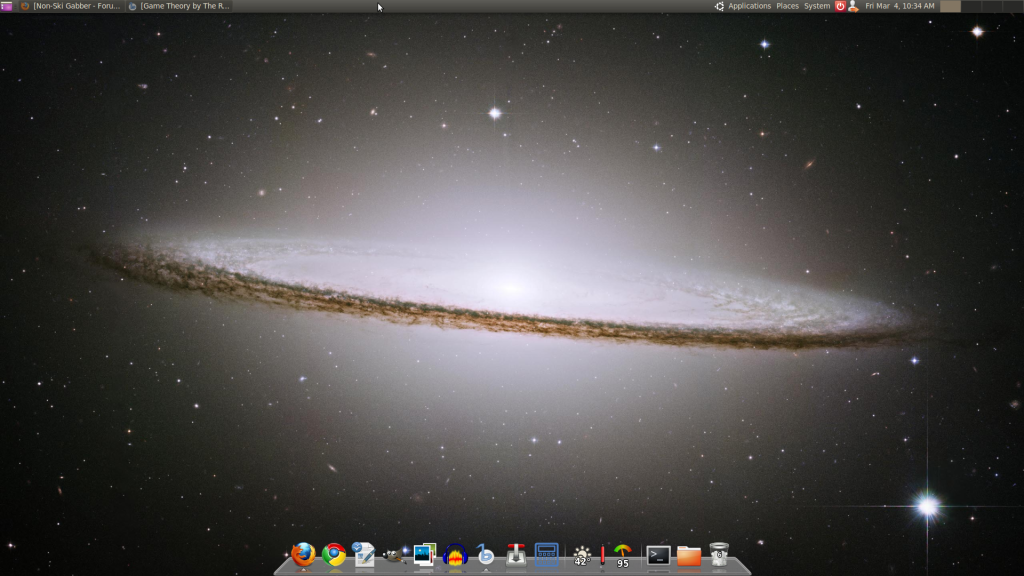Open the Applications menu

(751, 6)
